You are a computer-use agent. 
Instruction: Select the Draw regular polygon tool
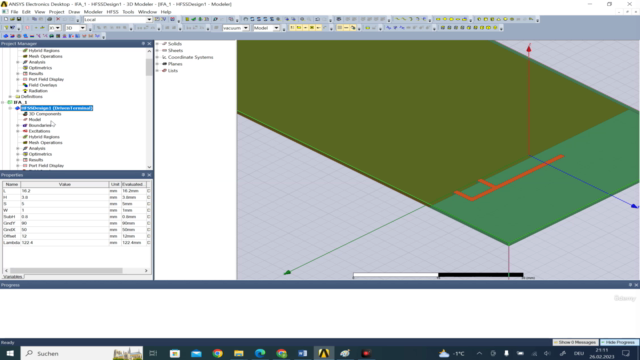451,19
